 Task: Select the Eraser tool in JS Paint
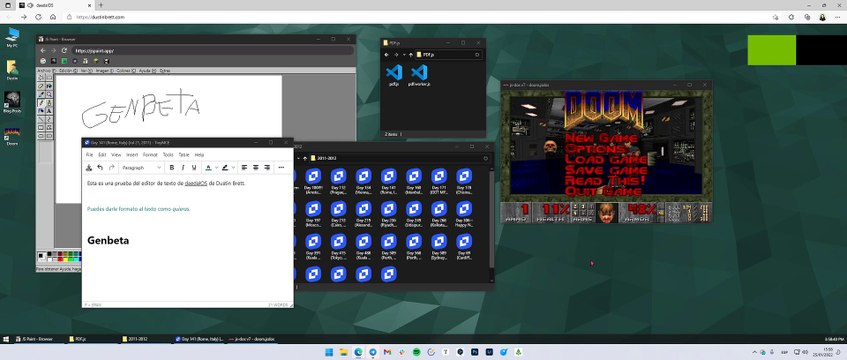[x=41, y=86]
